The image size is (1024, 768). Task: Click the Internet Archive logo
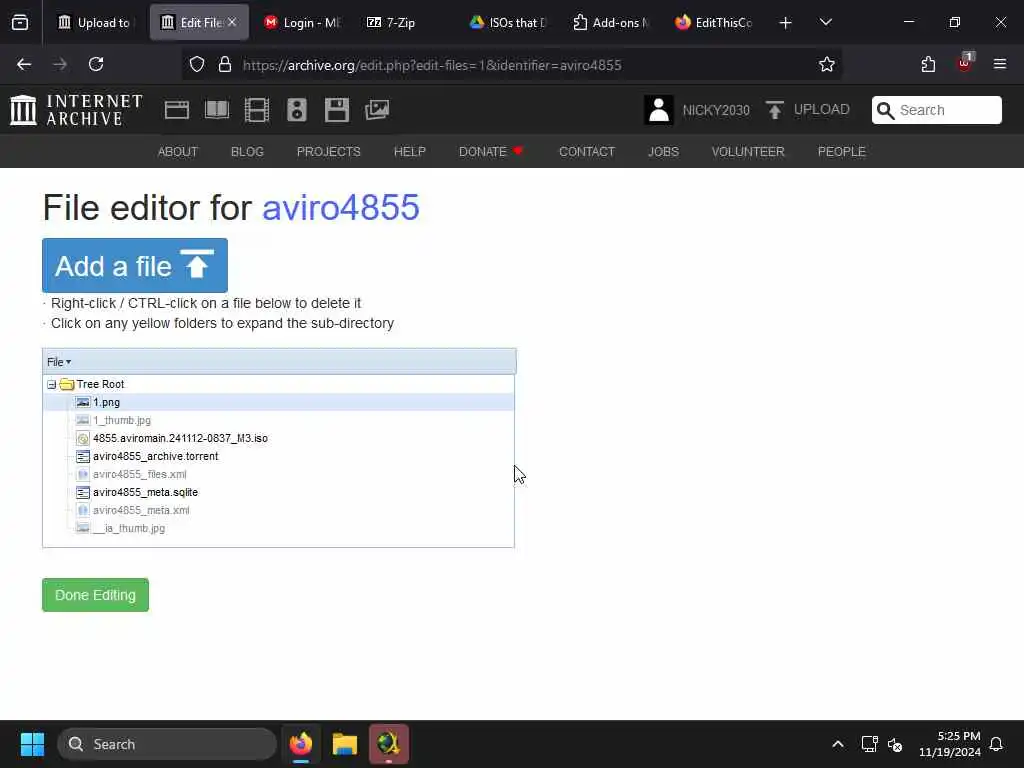click(x=76, y=110)
